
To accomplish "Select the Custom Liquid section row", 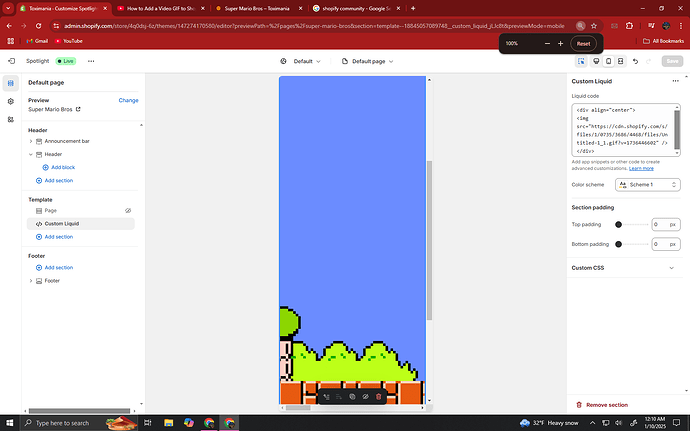I will [81, 224].
